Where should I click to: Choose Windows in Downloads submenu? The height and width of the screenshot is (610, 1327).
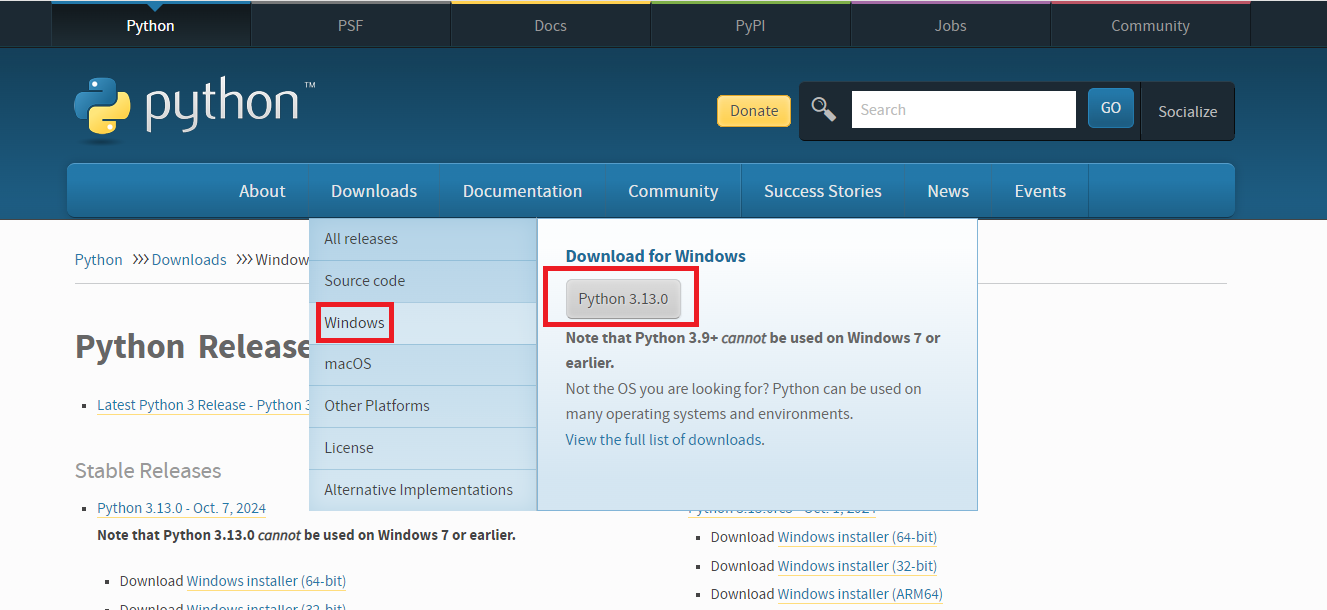pyautogui.click(x=423, y=323)
